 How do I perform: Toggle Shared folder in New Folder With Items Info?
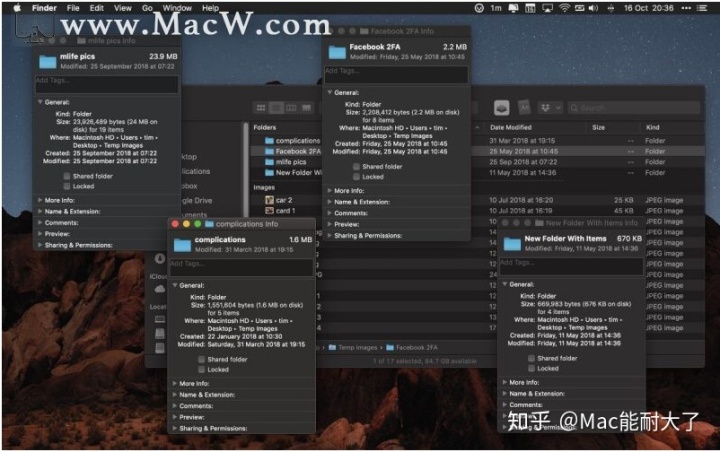pyautogui.click(x=531, y=358)
